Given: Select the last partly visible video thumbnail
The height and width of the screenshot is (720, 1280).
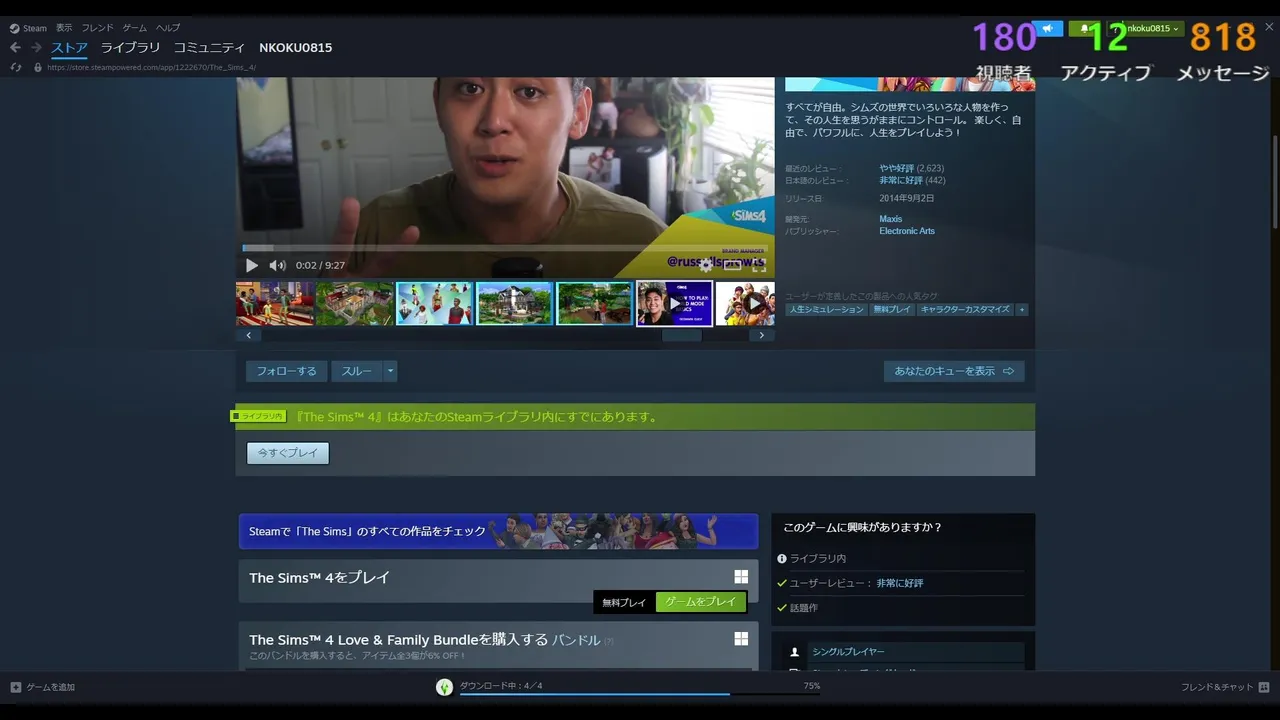Looking at the screenshot, I should pos(745,303).
